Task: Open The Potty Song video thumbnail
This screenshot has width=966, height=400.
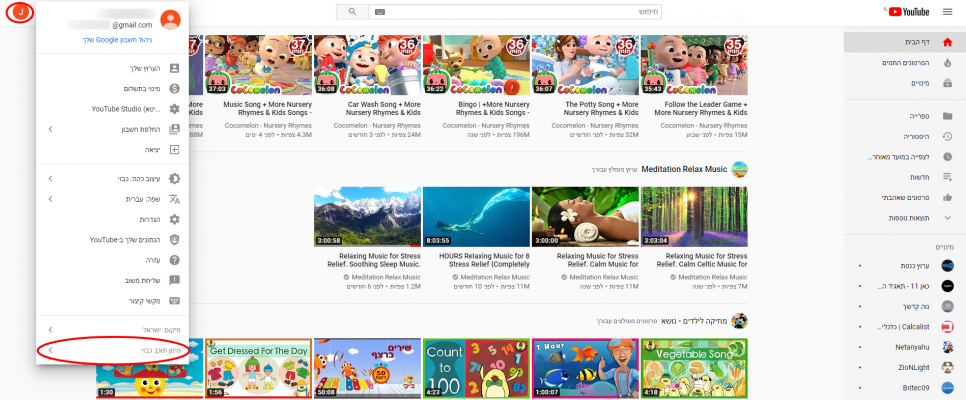Action: 585,65
